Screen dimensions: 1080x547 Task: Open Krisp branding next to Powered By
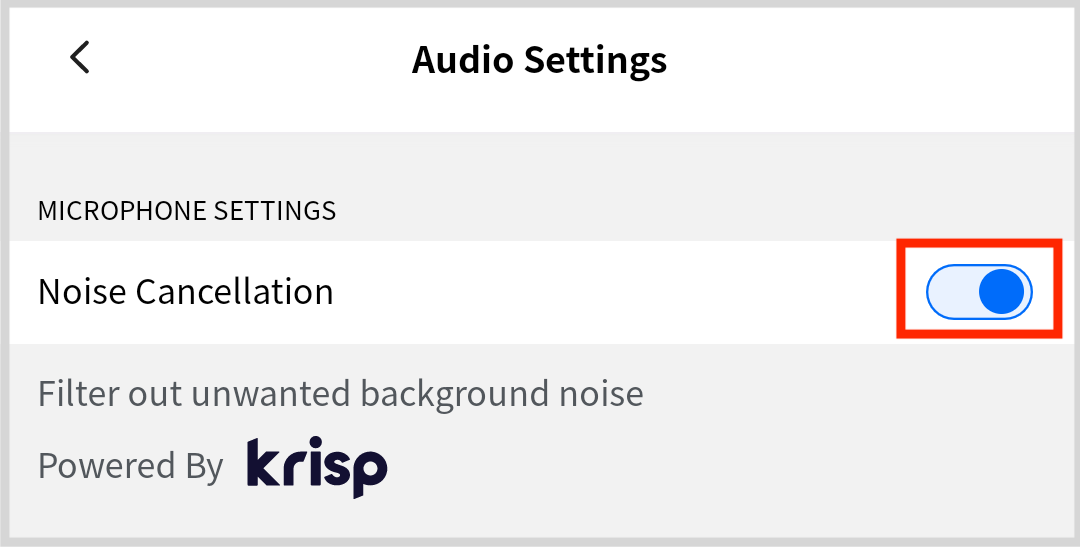(x=317, y=466)
